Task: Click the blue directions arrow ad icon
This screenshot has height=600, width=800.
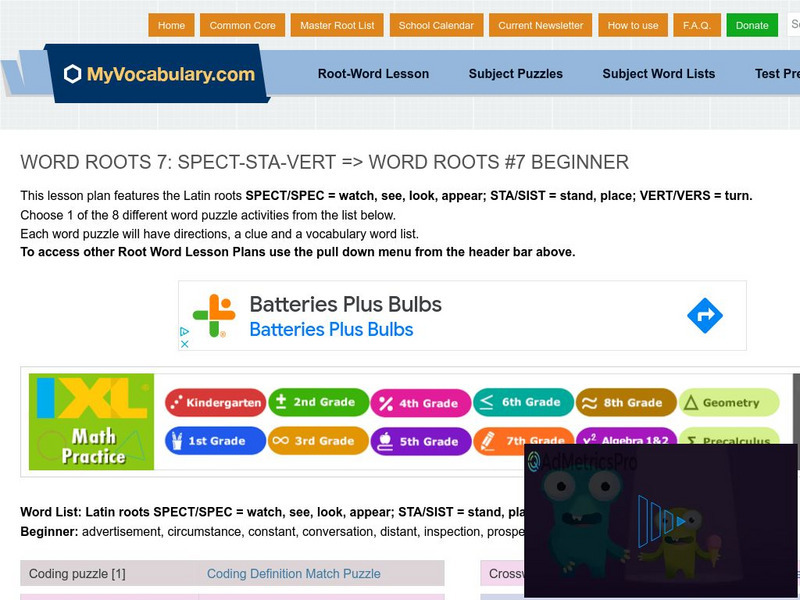Action: [x=705, y=315]
